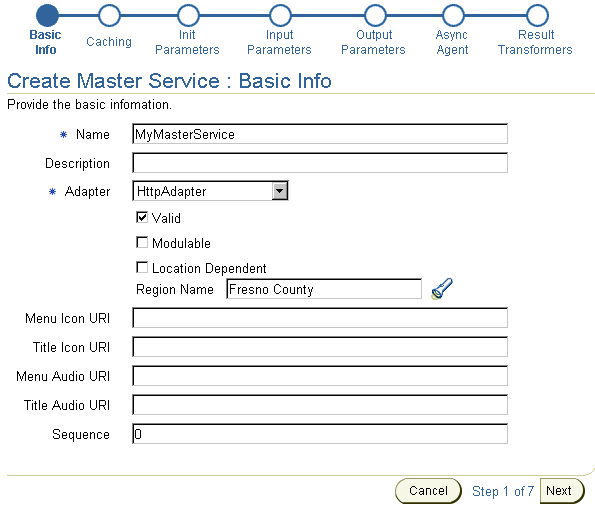Image resolution: width=595 pixels, height=509 pixels.
Task: Click the Input Parameters step circle
Action: [x=280, y=15]
